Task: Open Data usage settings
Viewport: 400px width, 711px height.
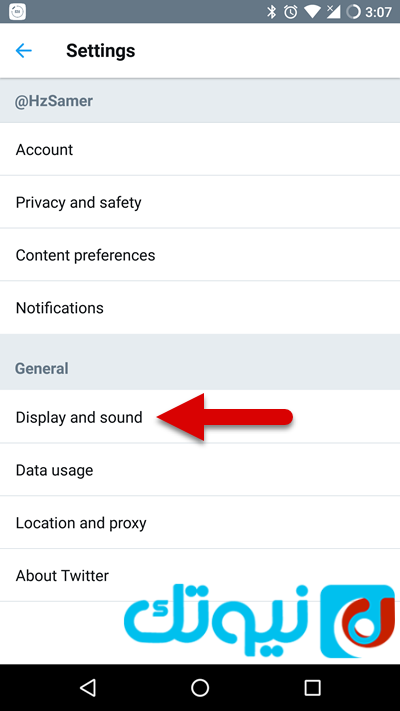Action: pos(200,470)
